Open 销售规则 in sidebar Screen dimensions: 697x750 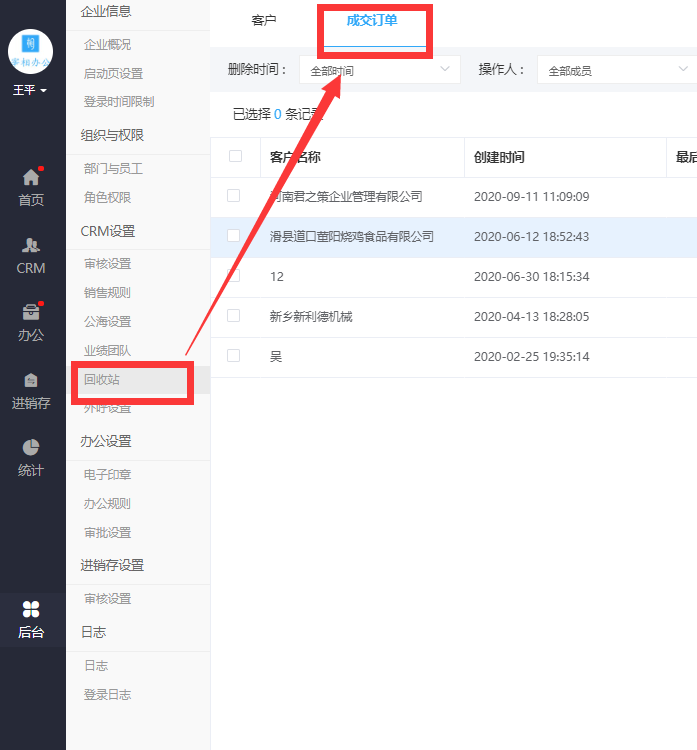107,292
